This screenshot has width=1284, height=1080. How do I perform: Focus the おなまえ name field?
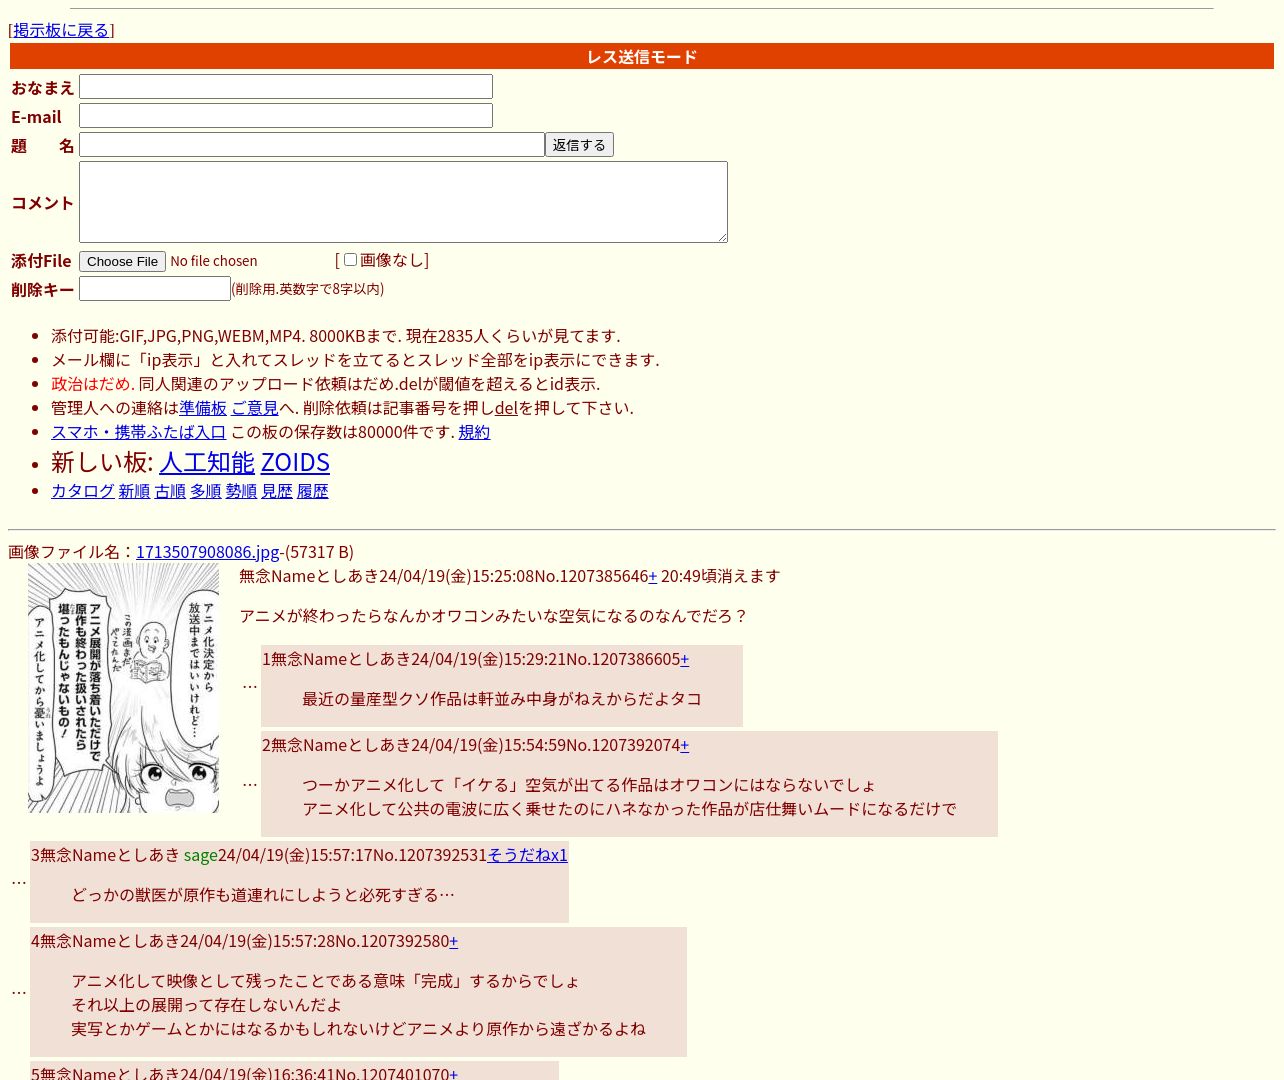pos(286,87)
